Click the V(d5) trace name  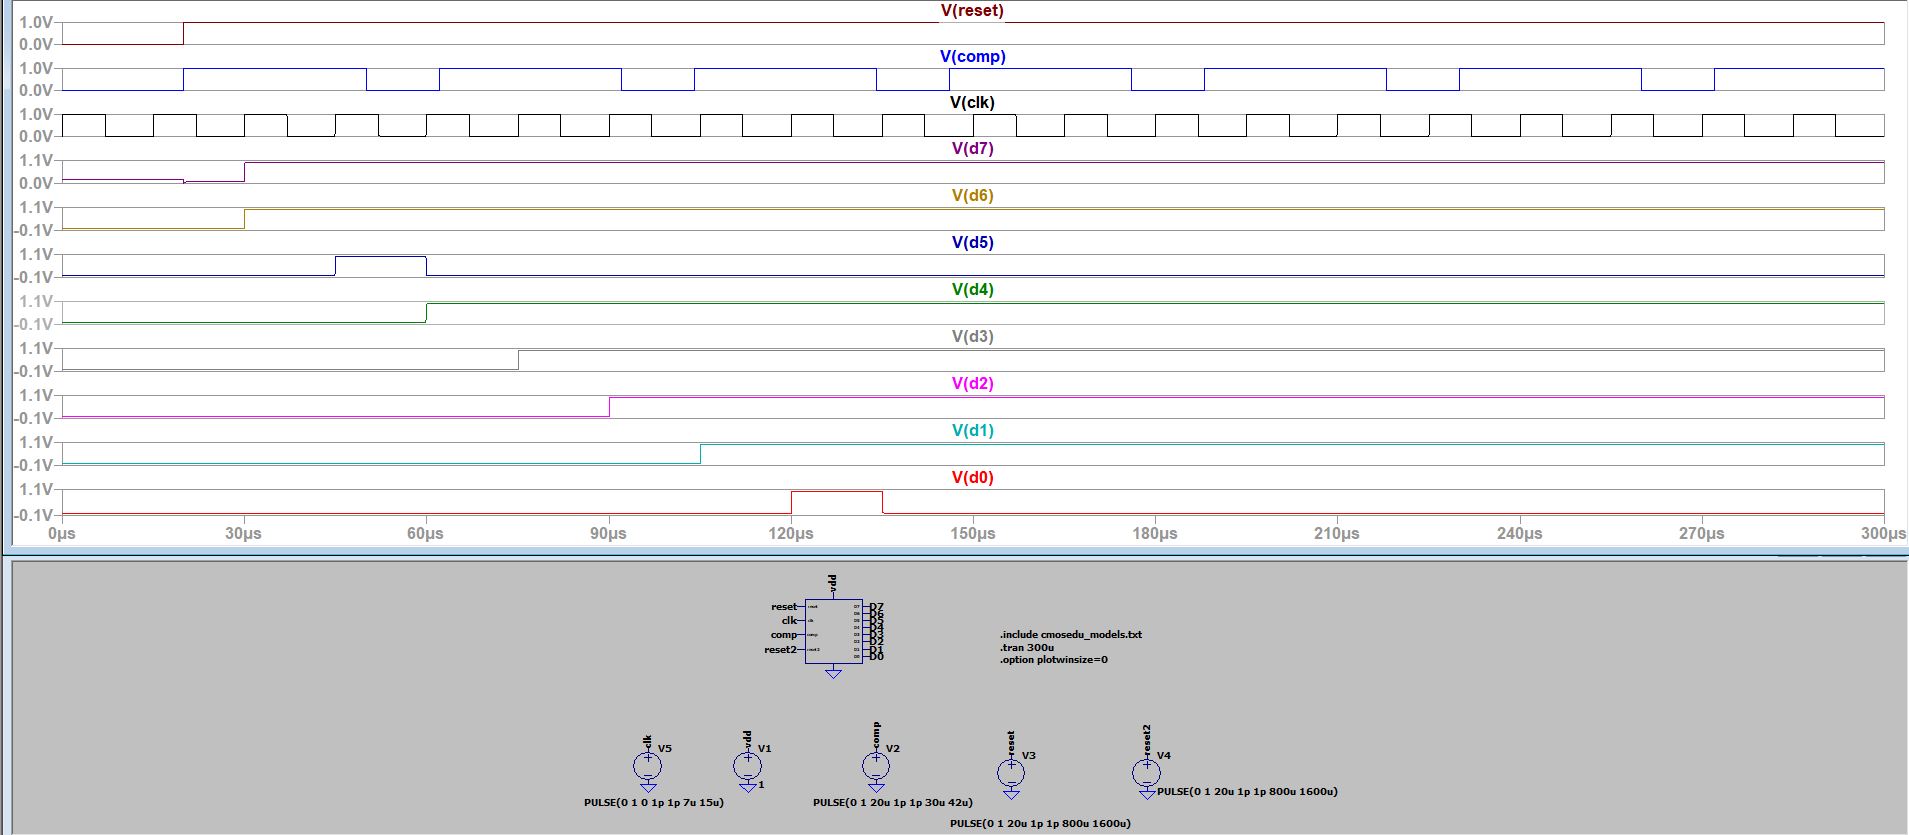pyautogui.click(x=972, y=243)
